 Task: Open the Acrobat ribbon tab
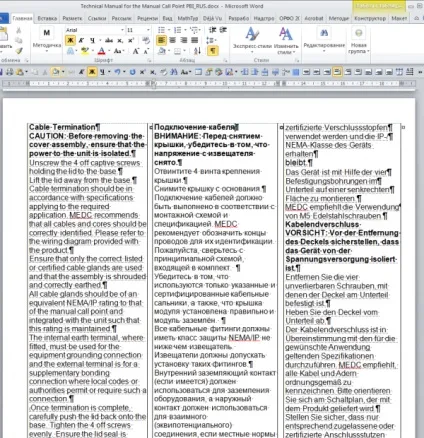click(314, 18)
